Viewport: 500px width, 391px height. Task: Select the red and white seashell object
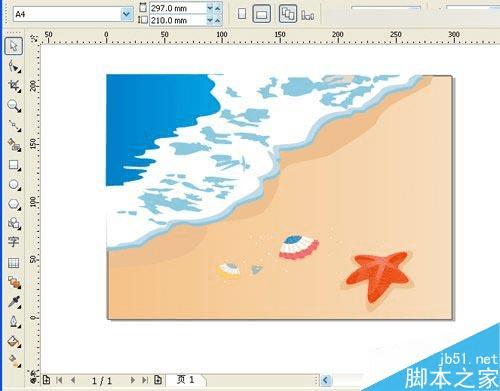coord(298,247)
